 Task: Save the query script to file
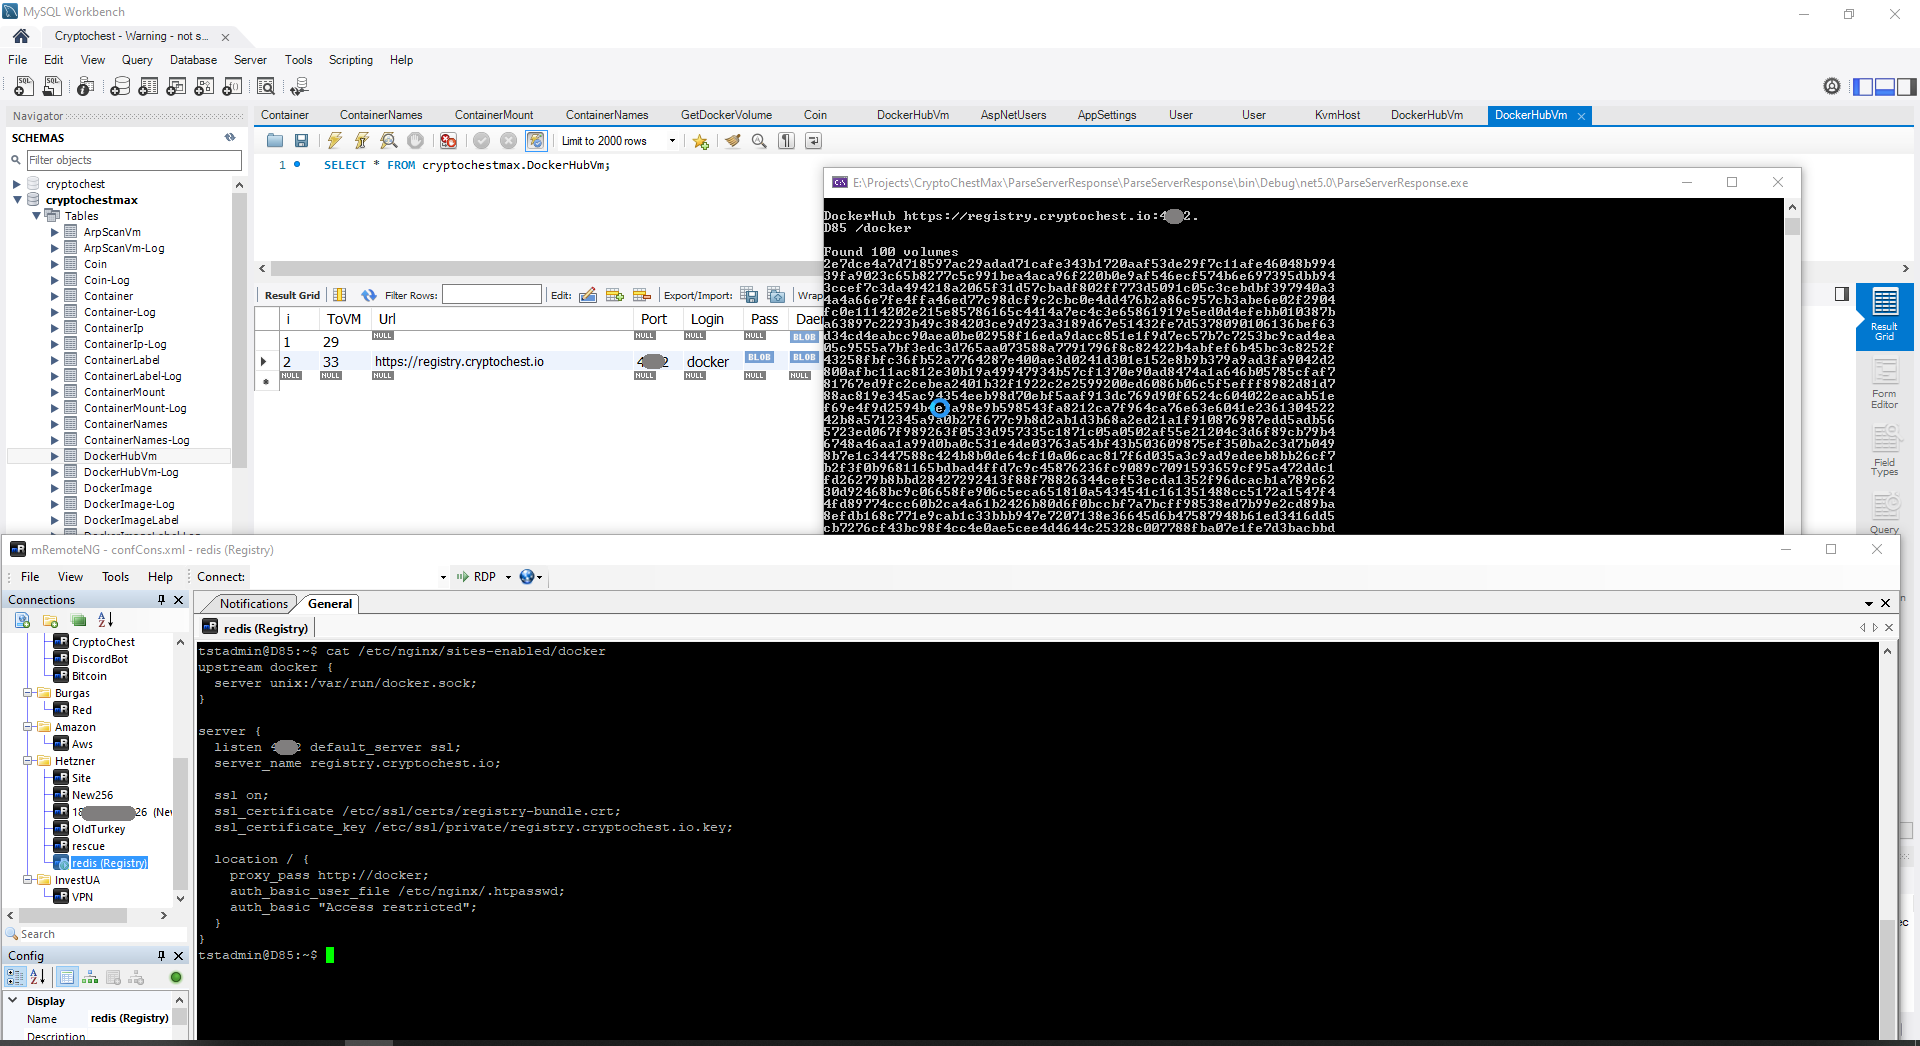[x=301, y=141]
